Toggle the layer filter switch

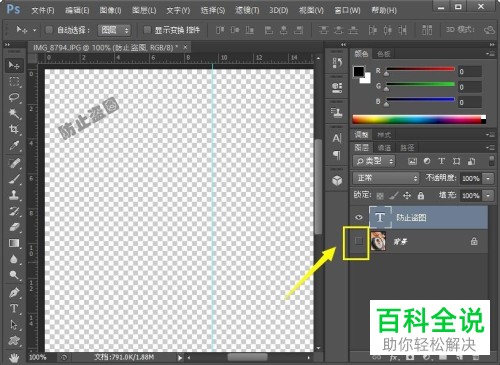click(492, 161)
